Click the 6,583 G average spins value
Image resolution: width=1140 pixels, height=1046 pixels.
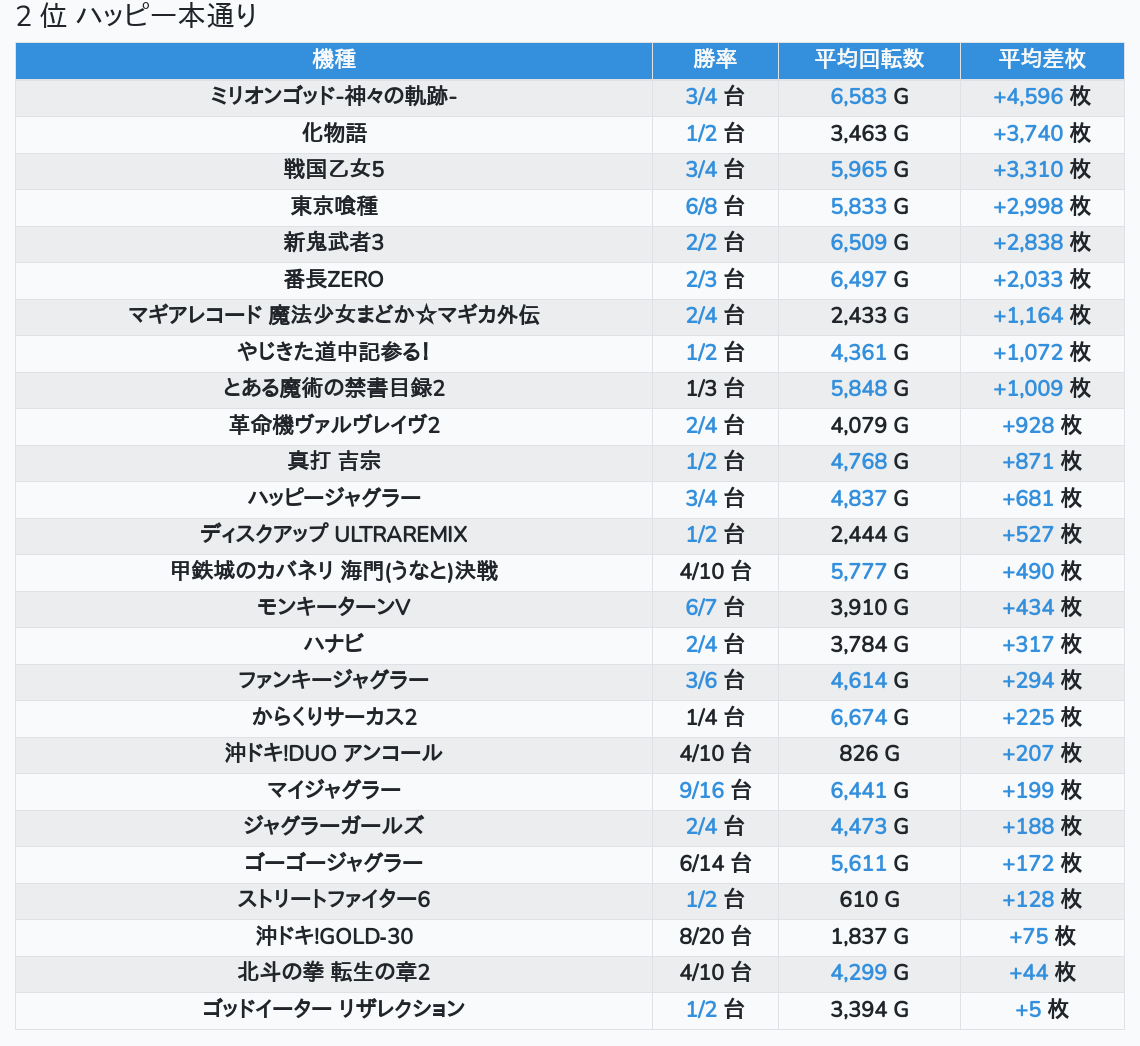coord(869,97)
